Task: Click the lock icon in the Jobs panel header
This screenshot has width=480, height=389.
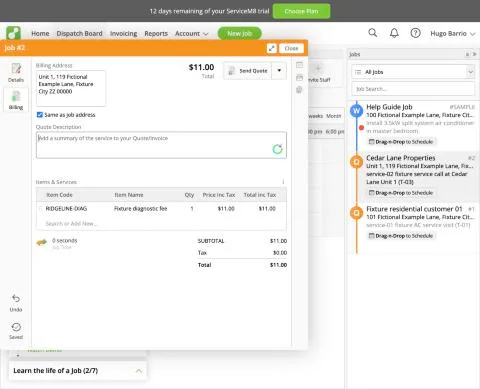Action: [467, 54]
